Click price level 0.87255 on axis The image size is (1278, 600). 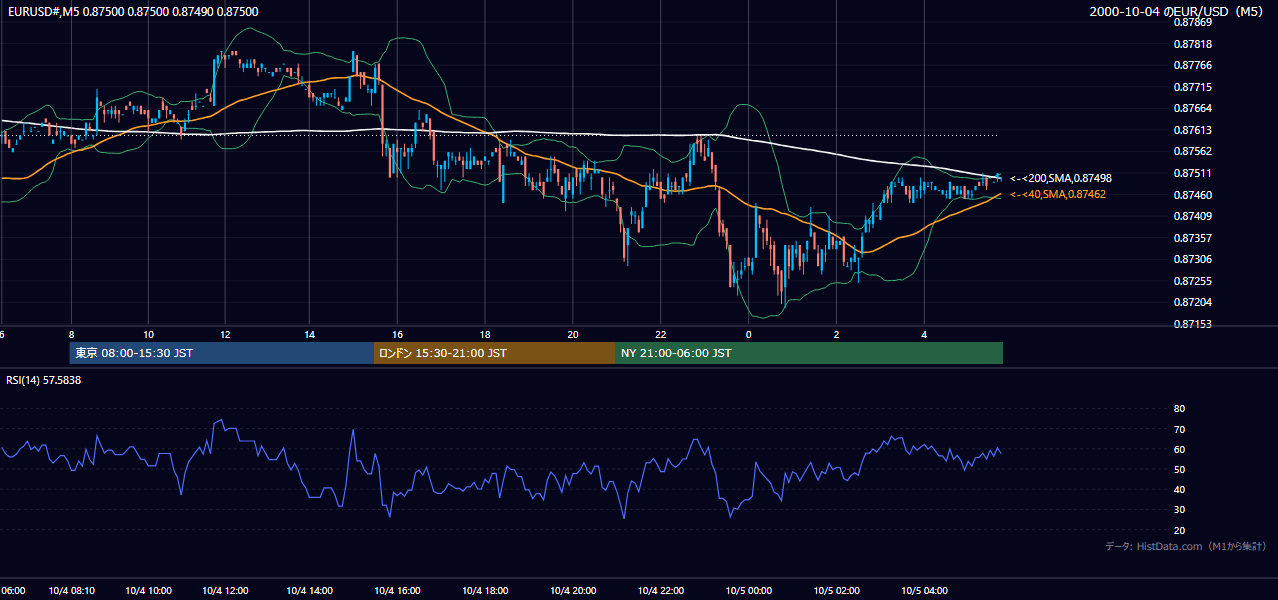[x=1192, y=281]
